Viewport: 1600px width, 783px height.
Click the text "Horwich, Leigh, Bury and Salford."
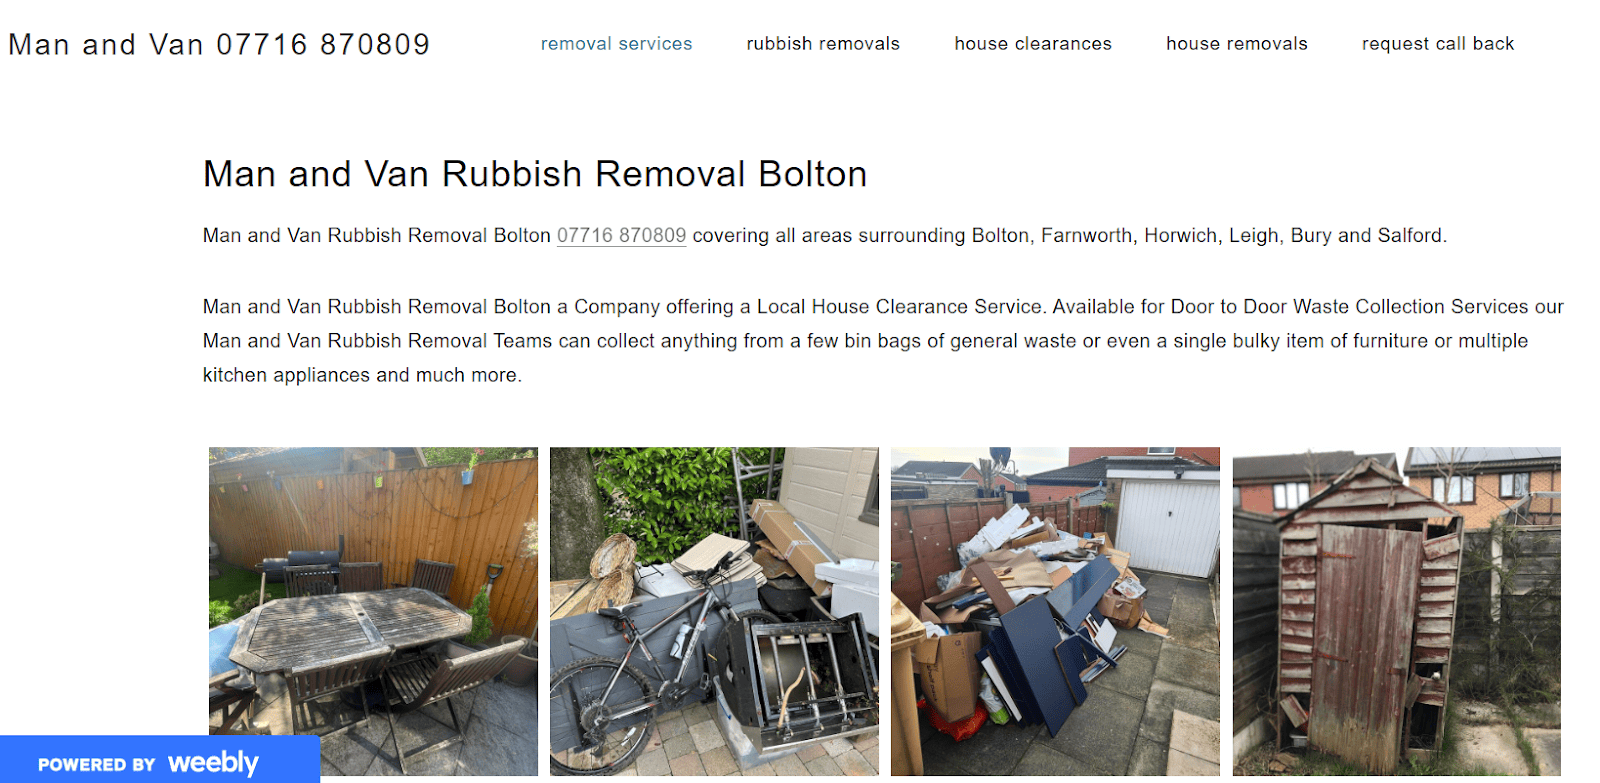[1295, 235]
